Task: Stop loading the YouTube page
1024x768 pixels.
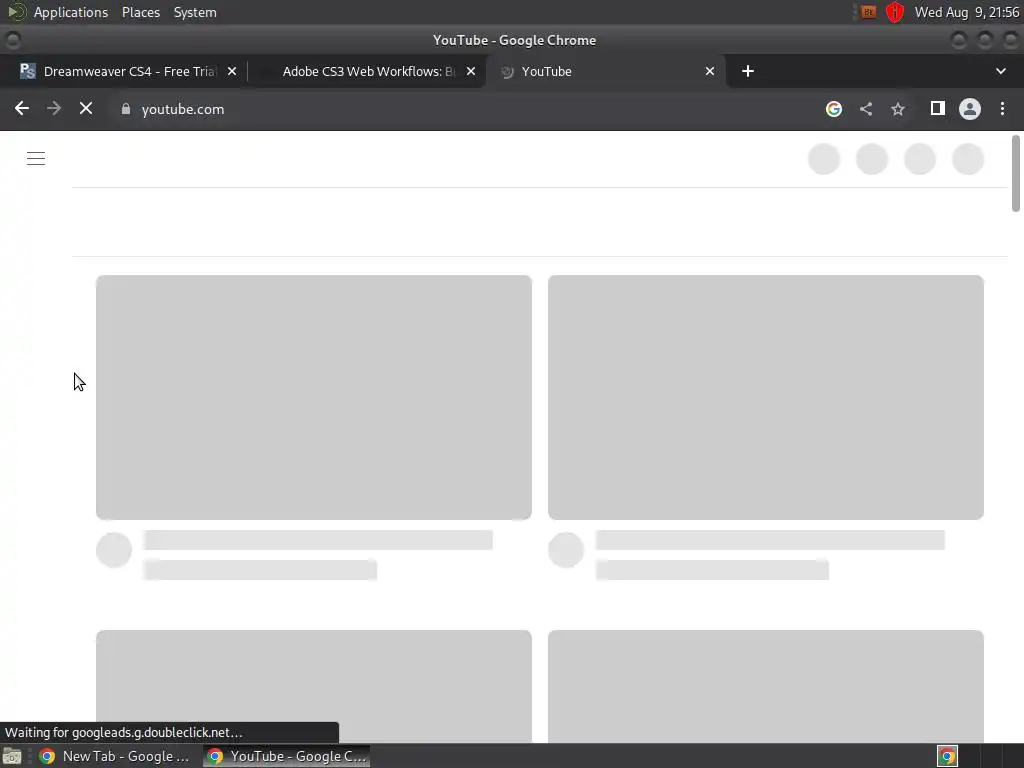Action: (x=86, y=108)
